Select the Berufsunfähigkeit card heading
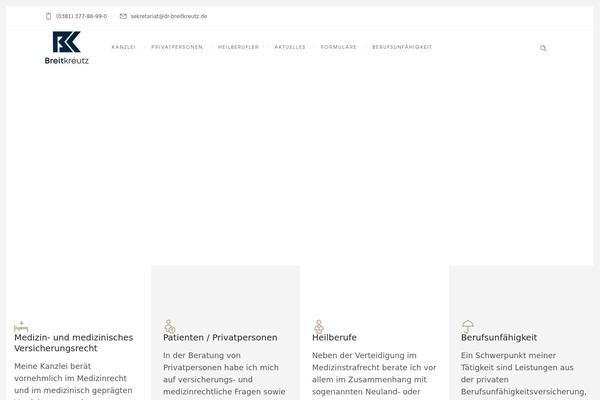The height and width of the screenshot is (400, 600). tap(499, 338)
